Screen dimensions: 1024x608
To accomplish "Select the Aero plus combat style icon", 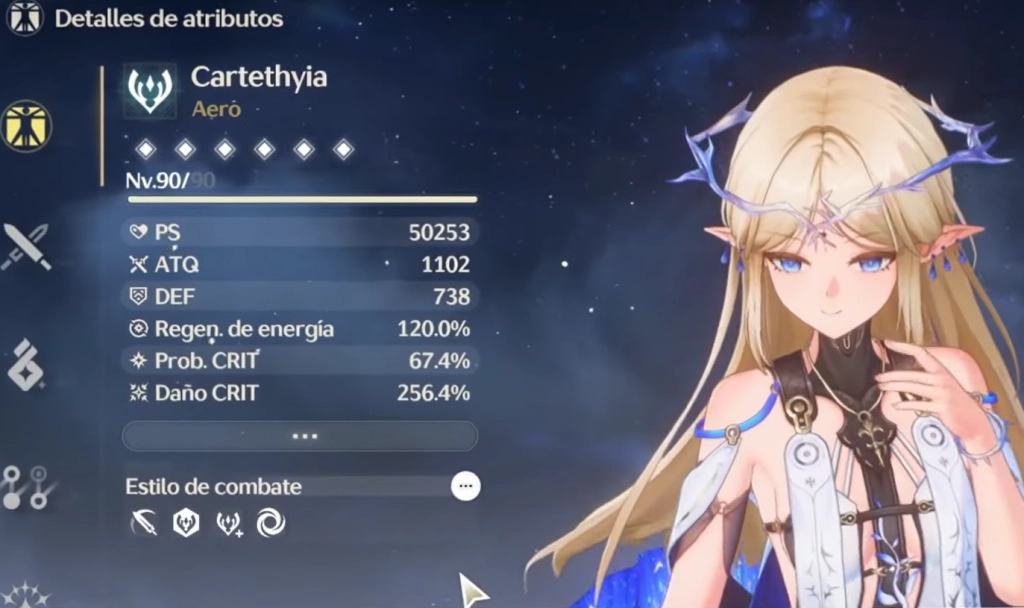I will pyautogui.click(x=229, y=524).
